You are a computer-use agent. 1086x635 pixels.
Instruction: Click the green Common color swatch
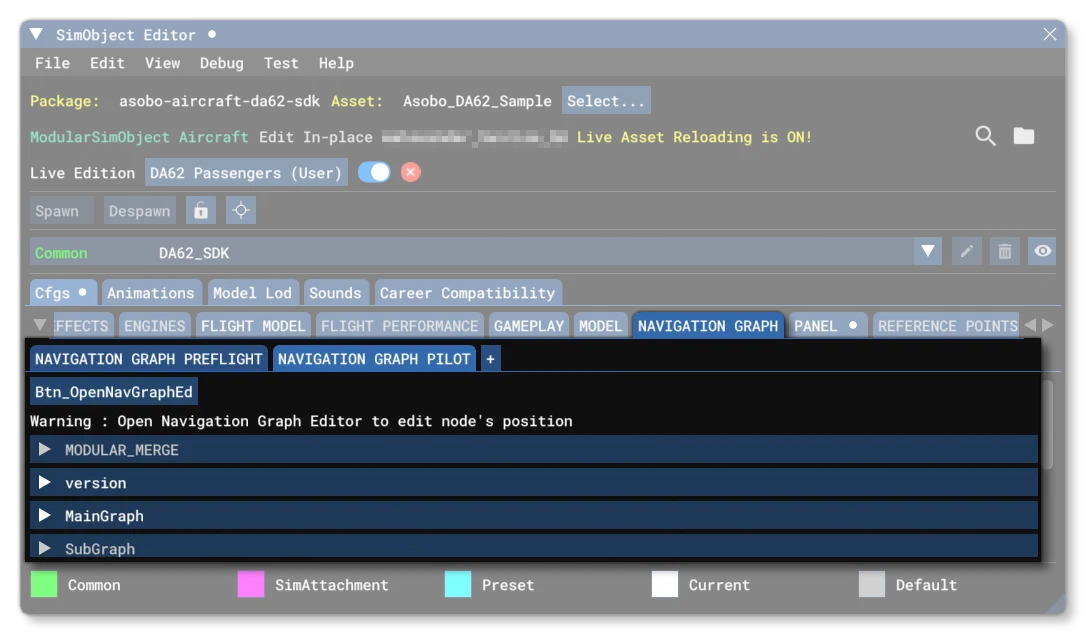tap(44, 584)
